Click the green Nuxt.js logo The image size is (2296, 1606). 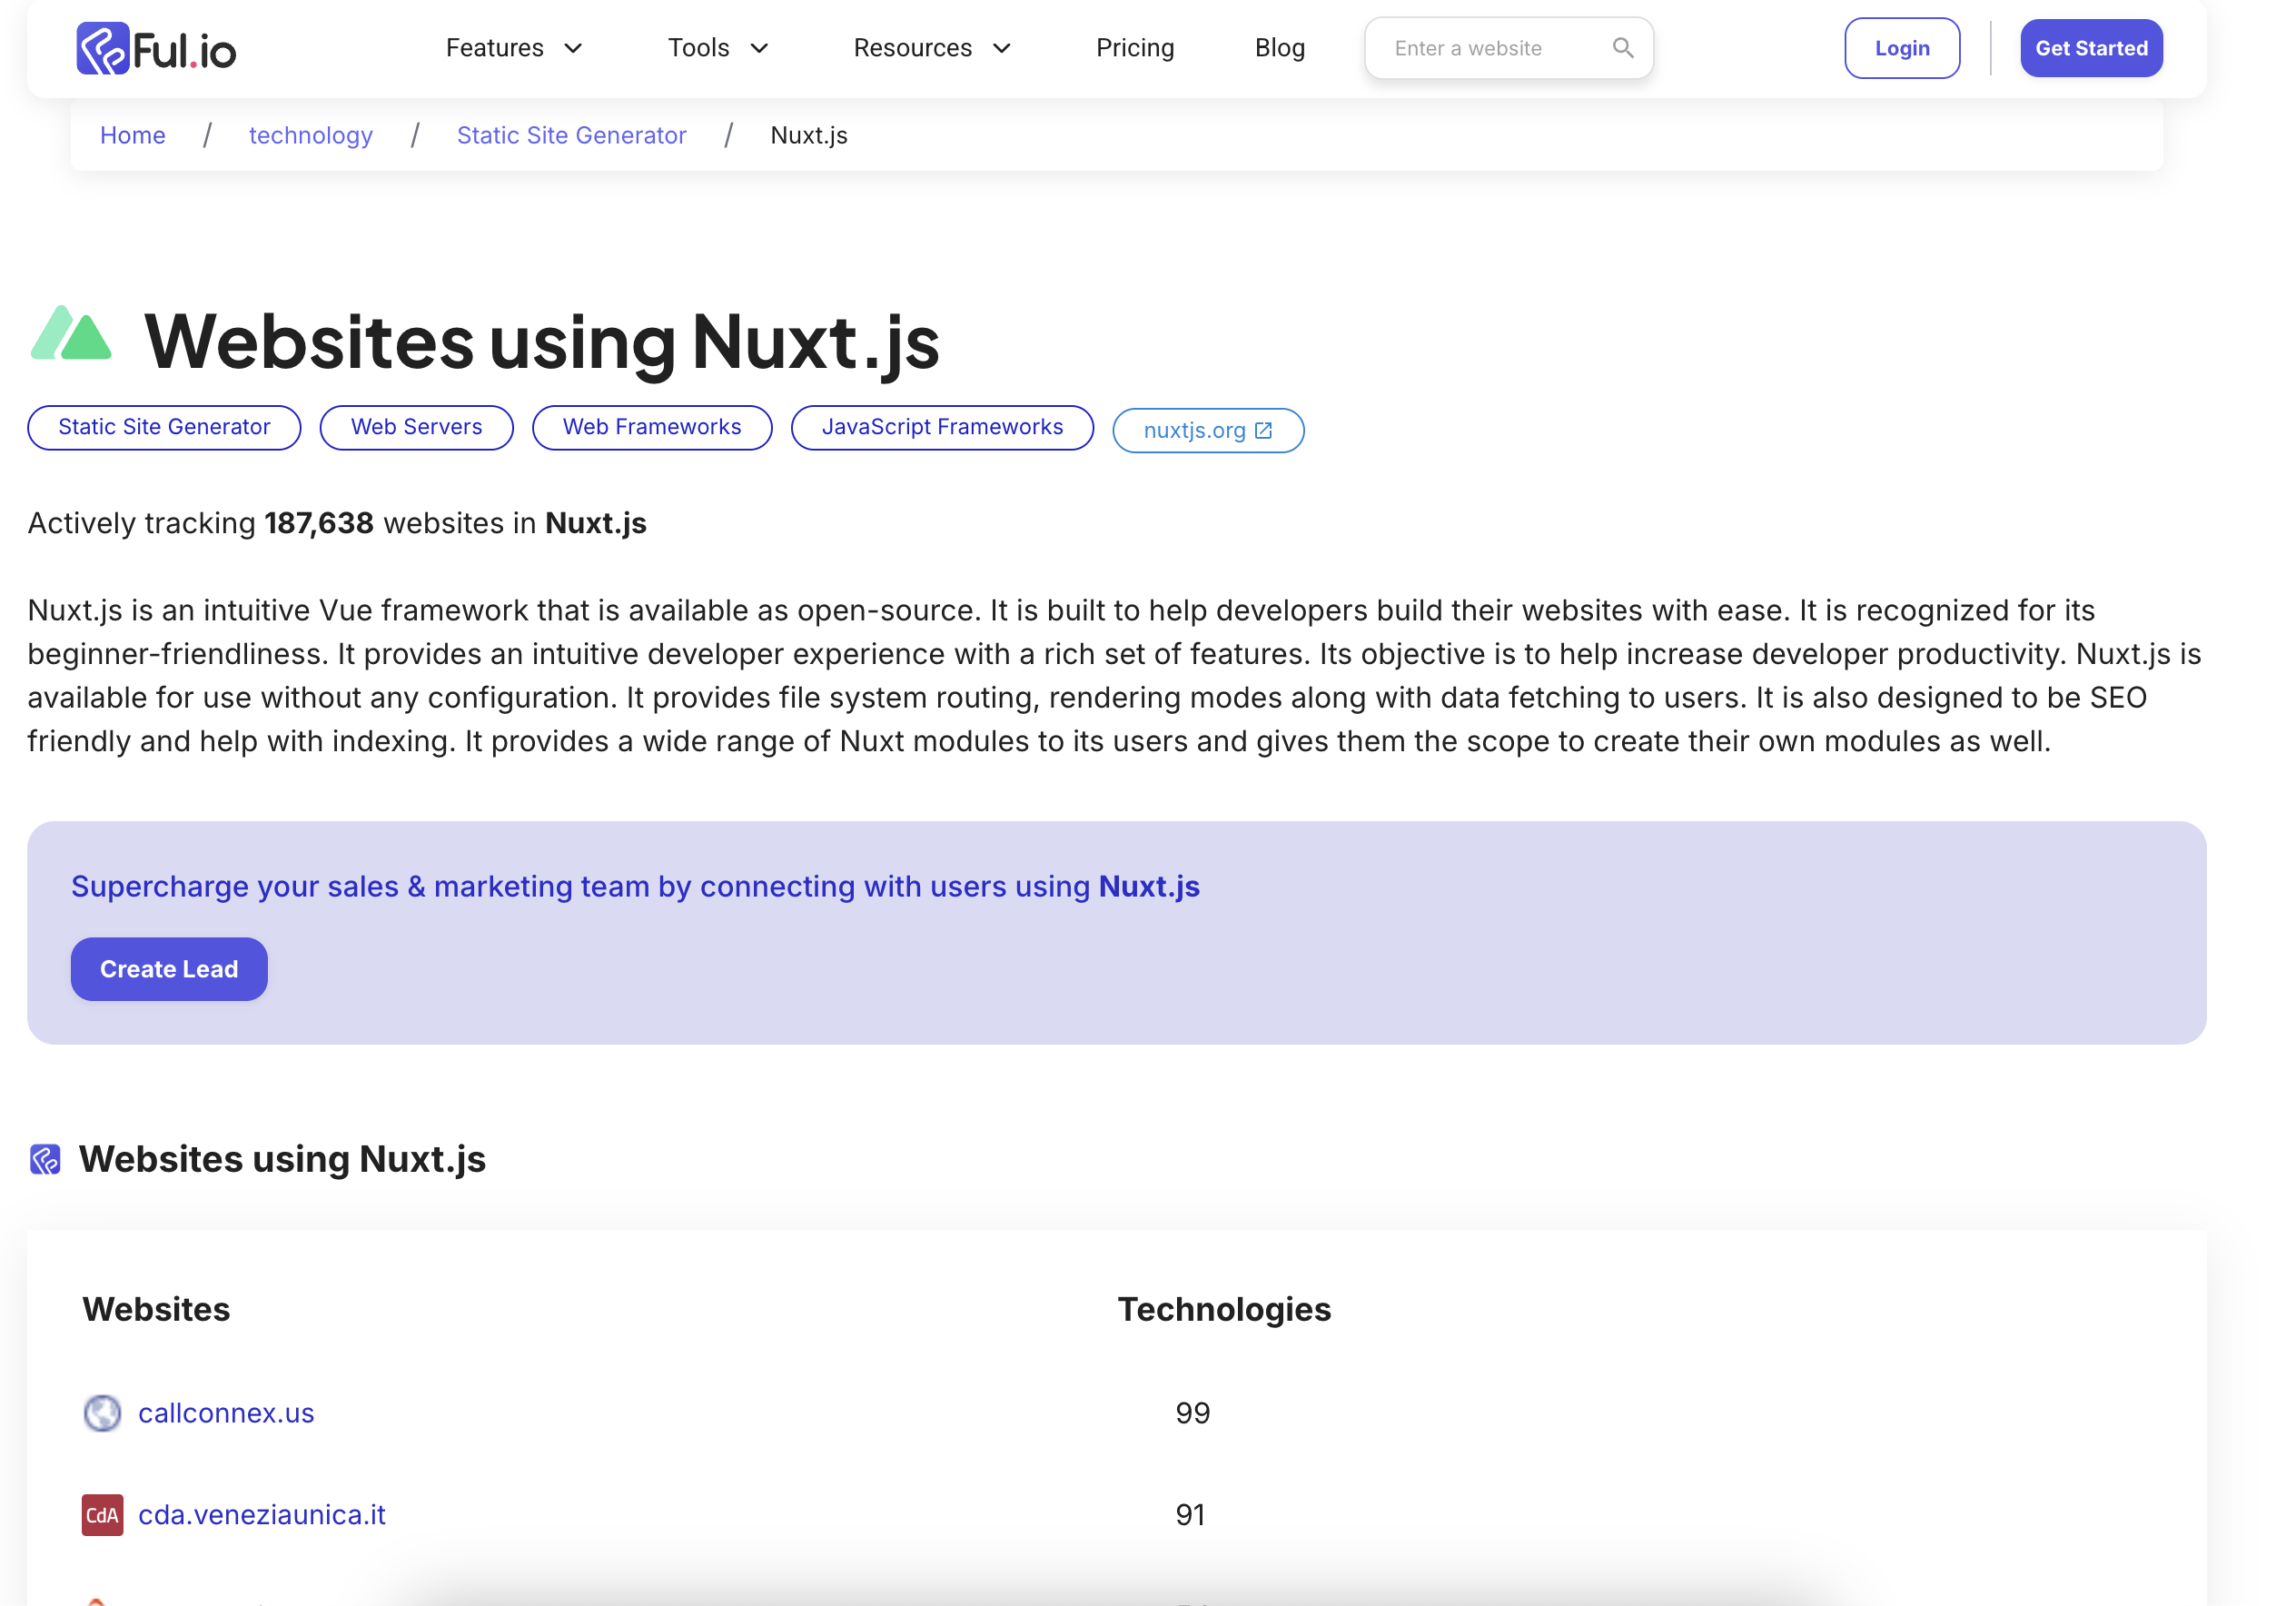(71, 334)
